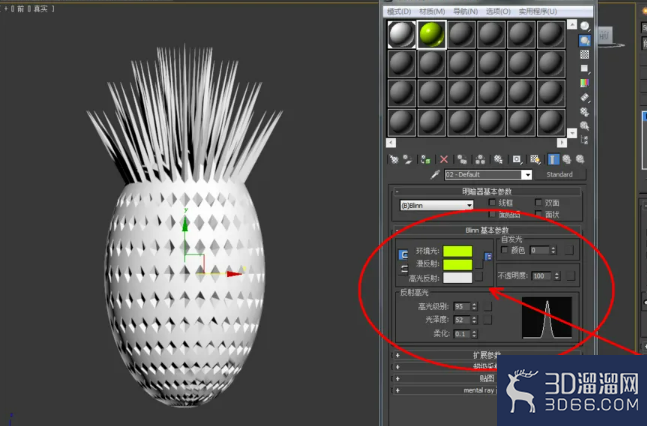The image size is (647, 426).
Task: Open 选项(O) menu
Action: [498, 12]
